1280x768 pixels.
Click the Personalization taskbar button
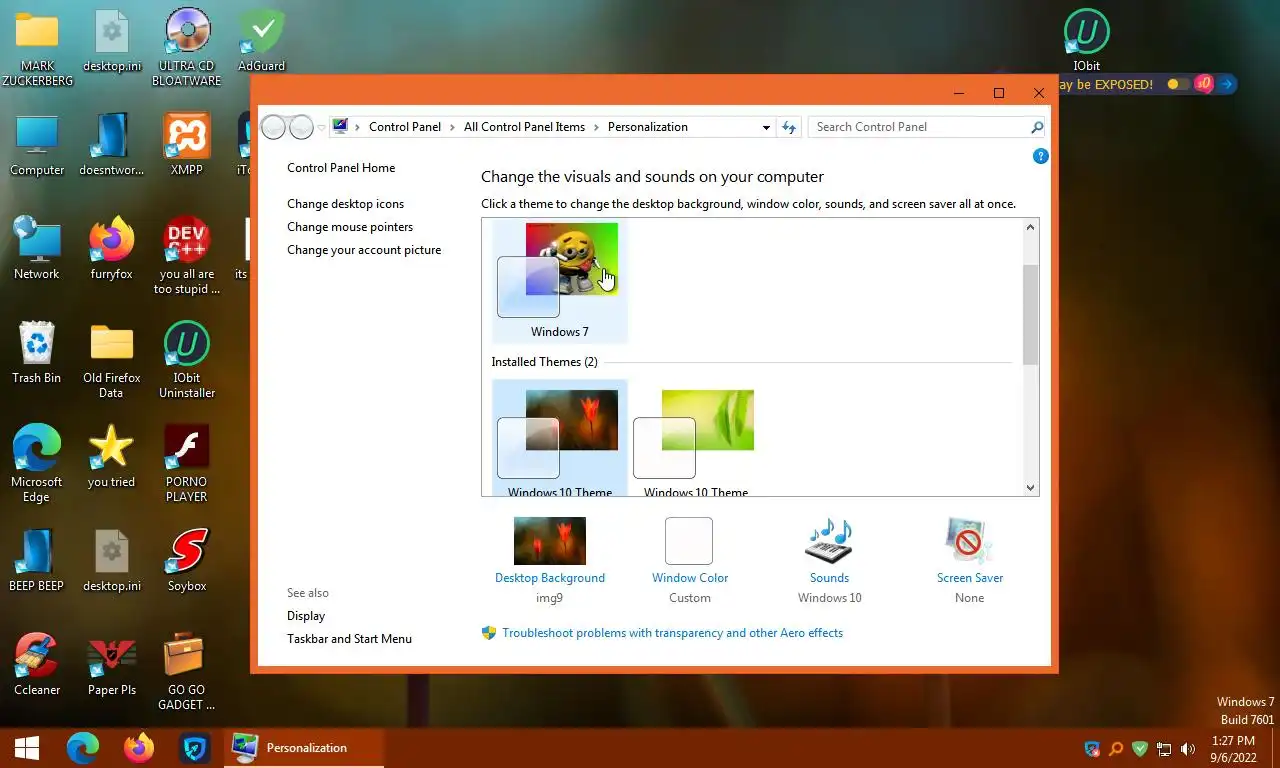coord(304,748)
